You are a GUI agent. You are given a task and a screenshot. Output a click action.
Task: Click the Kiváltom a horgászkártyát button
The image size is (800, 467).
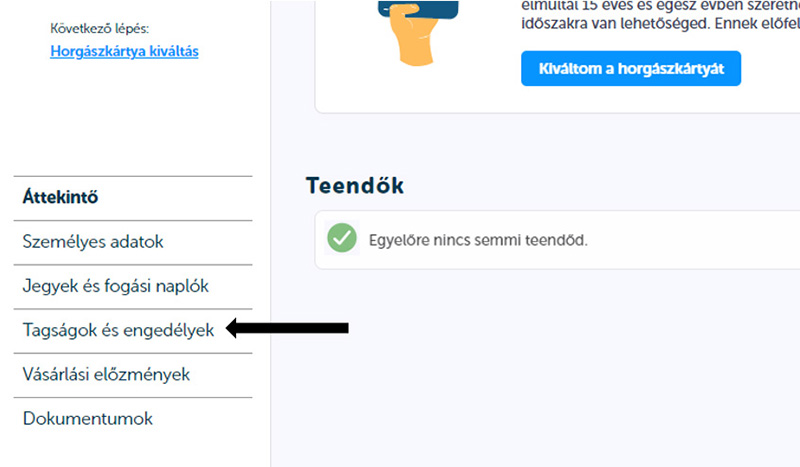pyautogui.click(x=631, y=68)
